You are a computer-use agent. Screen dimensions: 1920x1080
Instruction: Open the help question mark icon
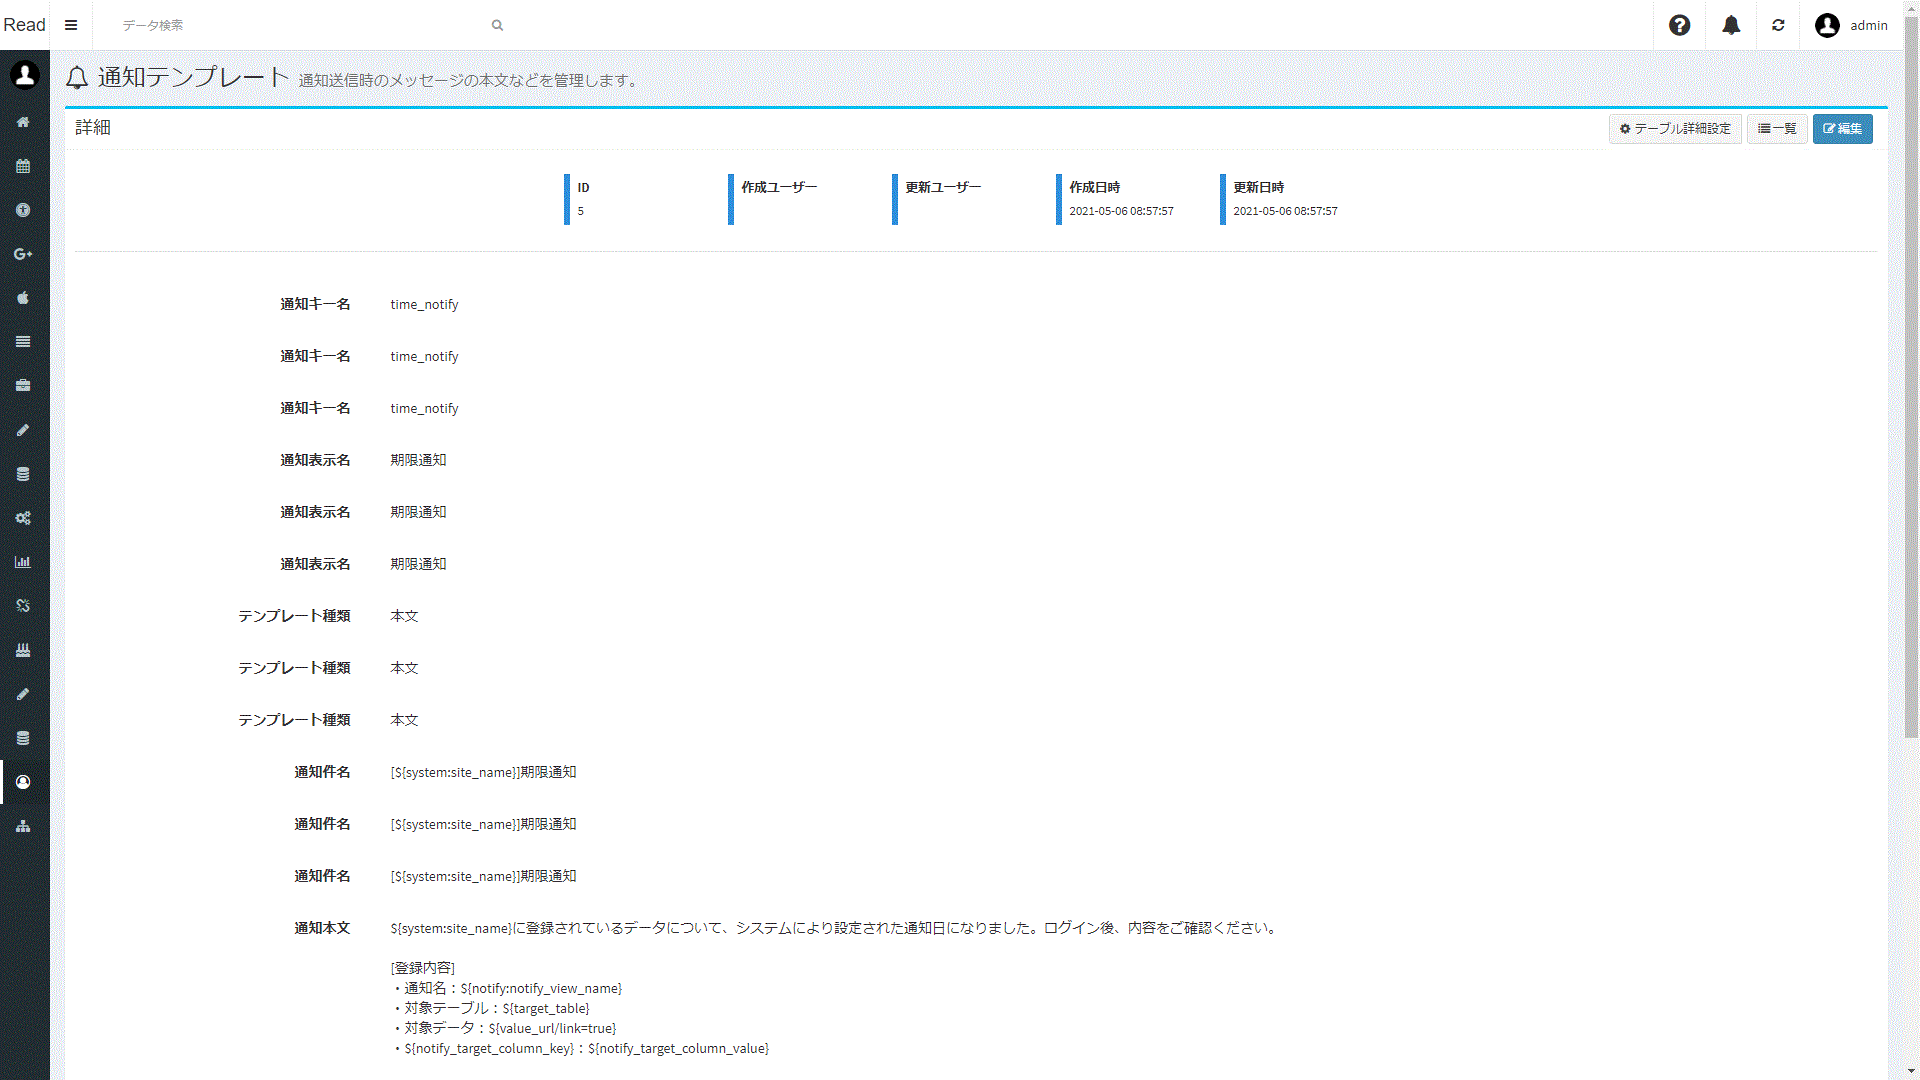click(x=1680, y=25)
